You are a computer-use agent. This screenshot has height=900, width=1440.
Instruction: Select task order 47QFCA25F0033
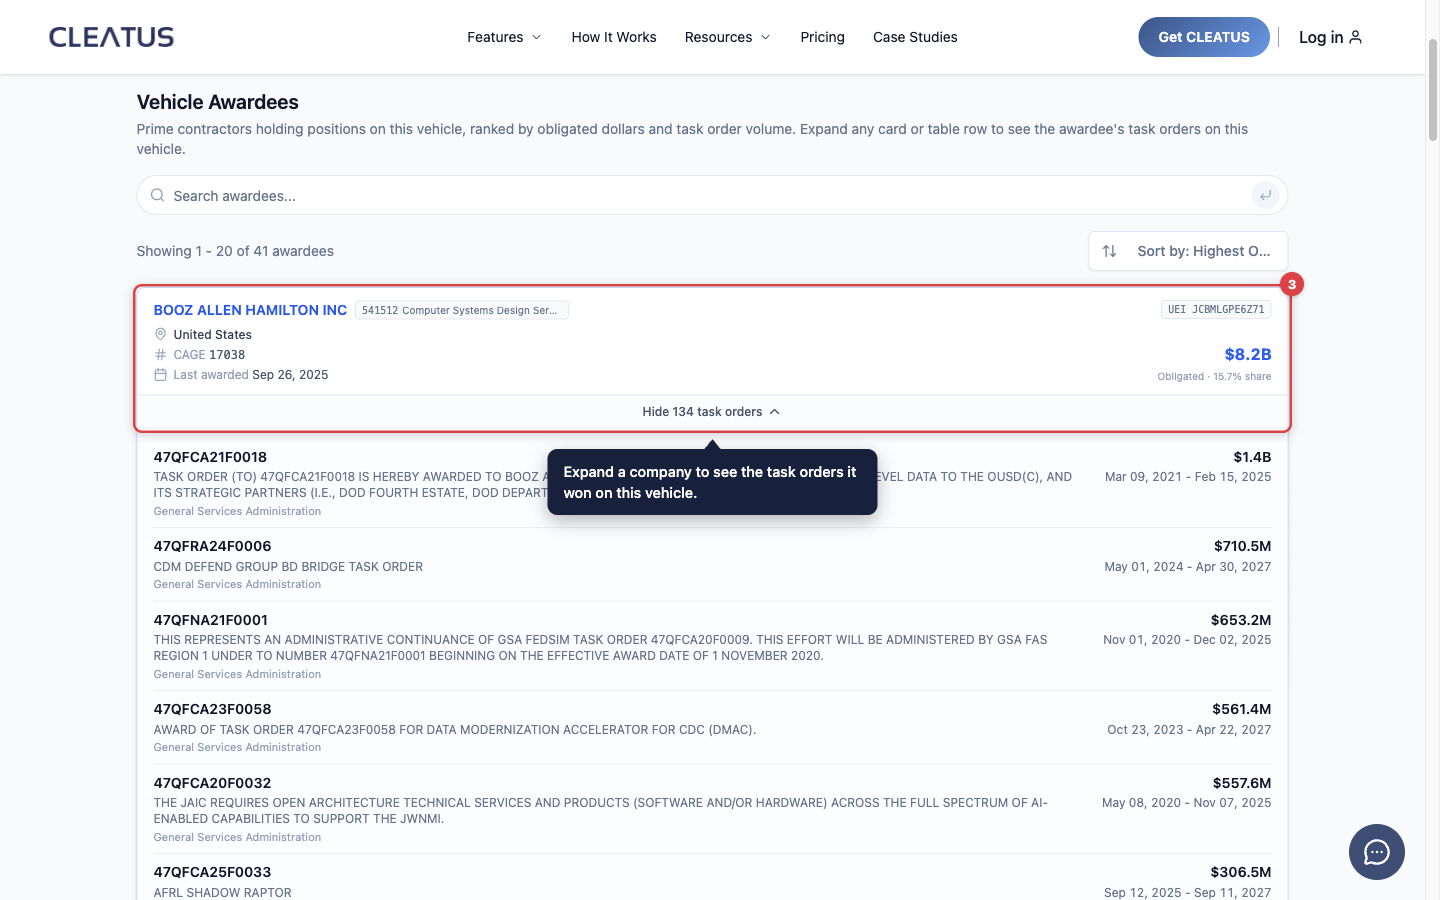click(212, 872)
